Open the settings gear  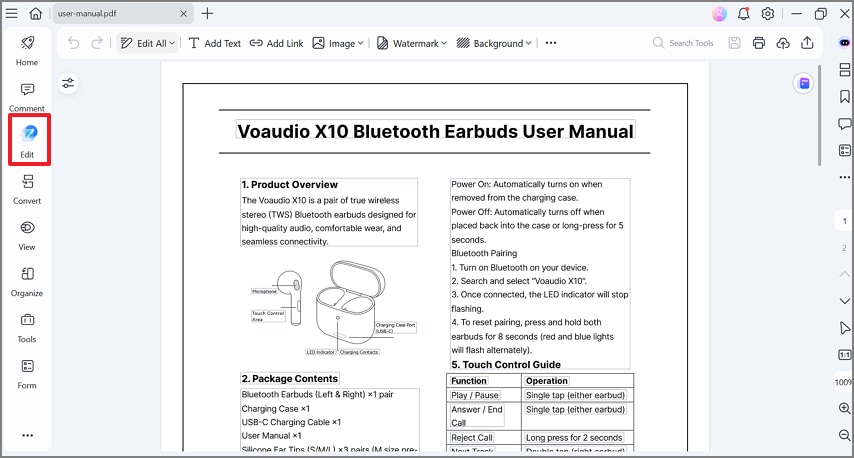[x=768, y=14]
